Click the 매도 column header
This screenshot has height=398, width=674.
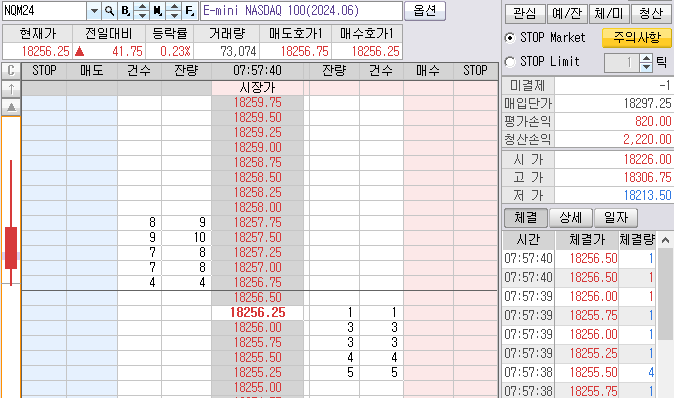92,70
